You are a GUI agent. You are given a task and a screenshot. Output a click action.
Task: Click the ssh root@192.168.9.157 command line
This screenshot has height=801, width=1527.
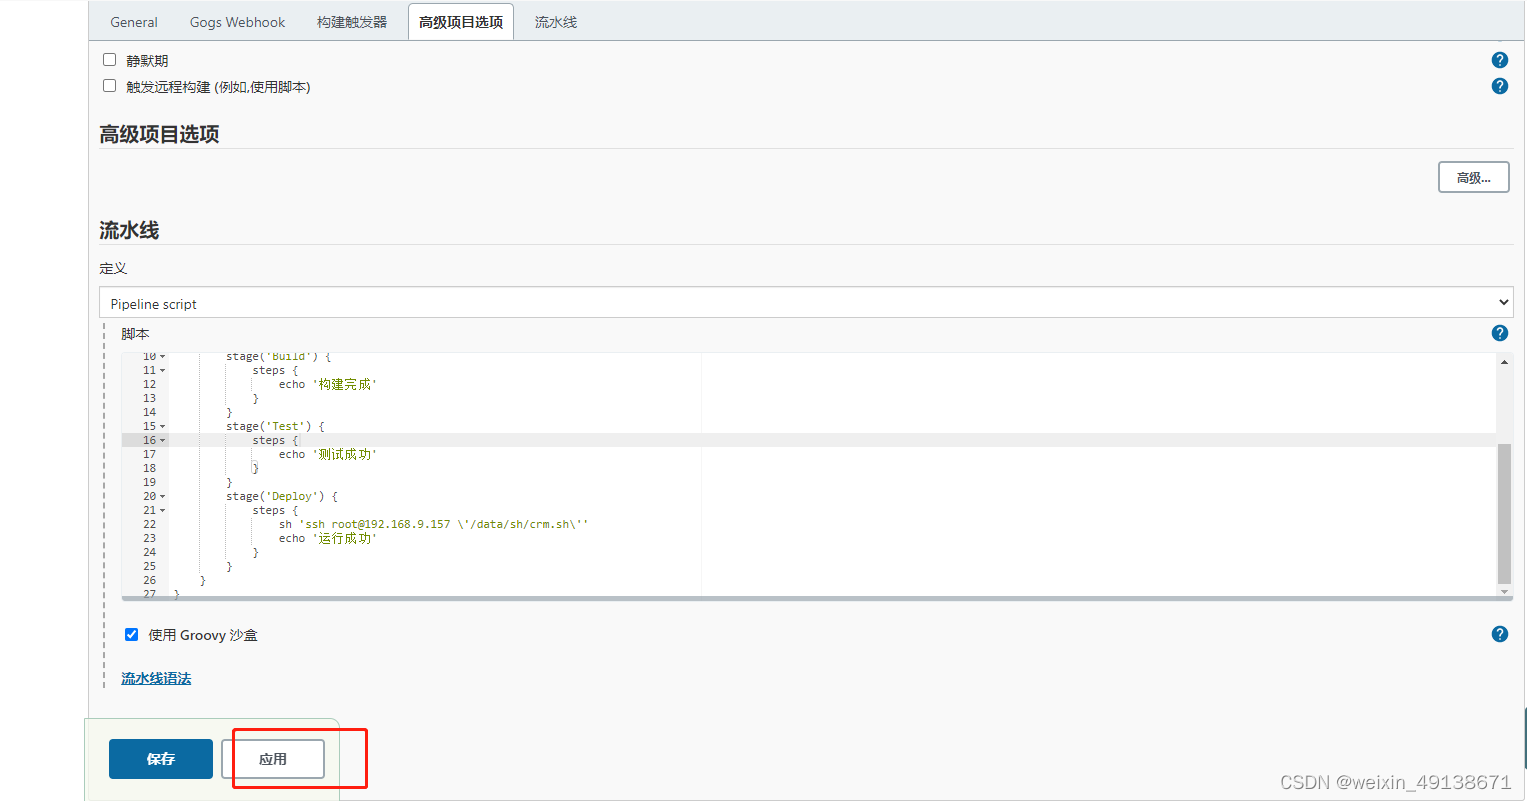(x=433, y=525)
